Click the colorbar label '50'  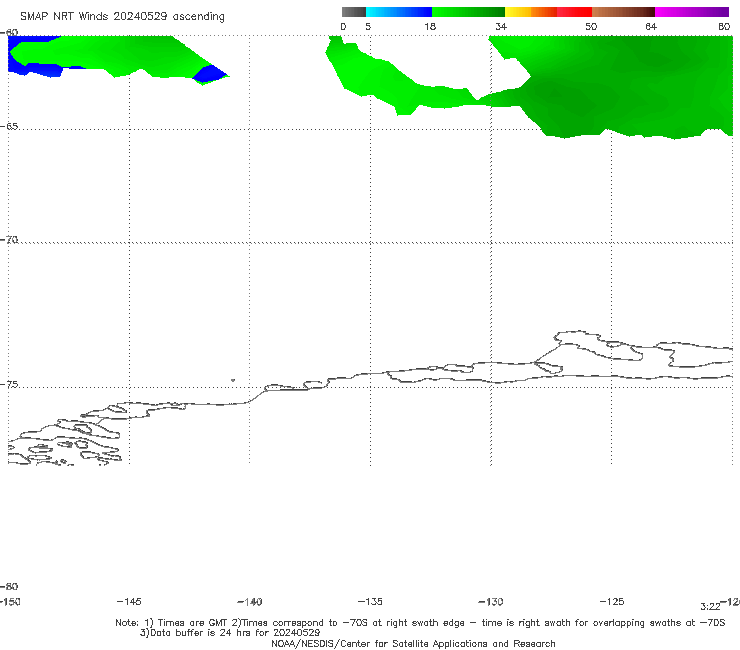[x=591, y=26]
